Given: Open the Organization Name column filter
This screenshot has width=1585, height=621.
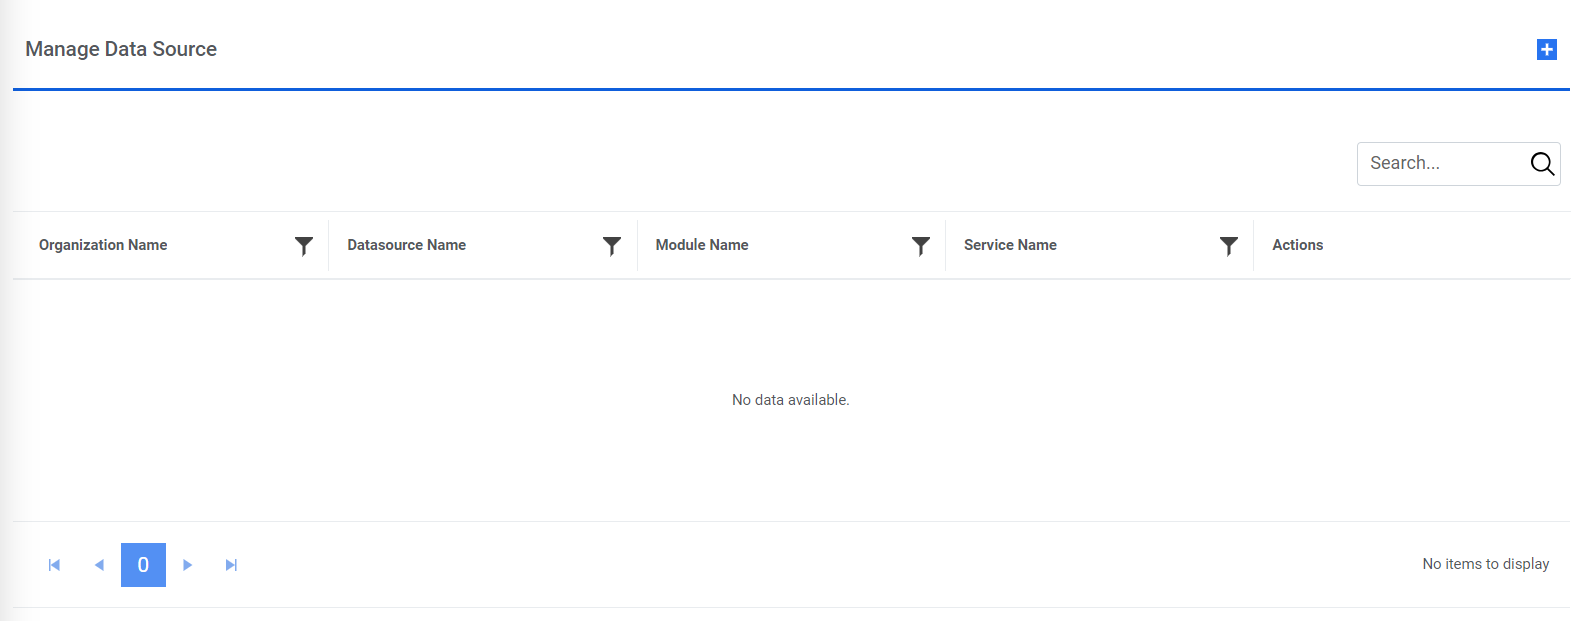Looking at the screenshot, I should 304,246.
